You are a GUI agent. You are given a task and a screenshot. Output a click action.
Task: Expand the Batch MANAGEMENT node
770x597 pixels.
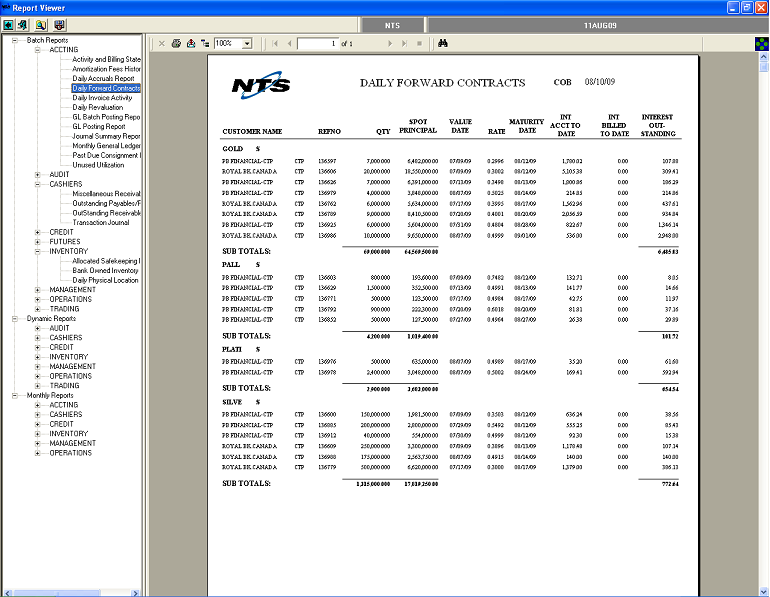pos(37,290)
